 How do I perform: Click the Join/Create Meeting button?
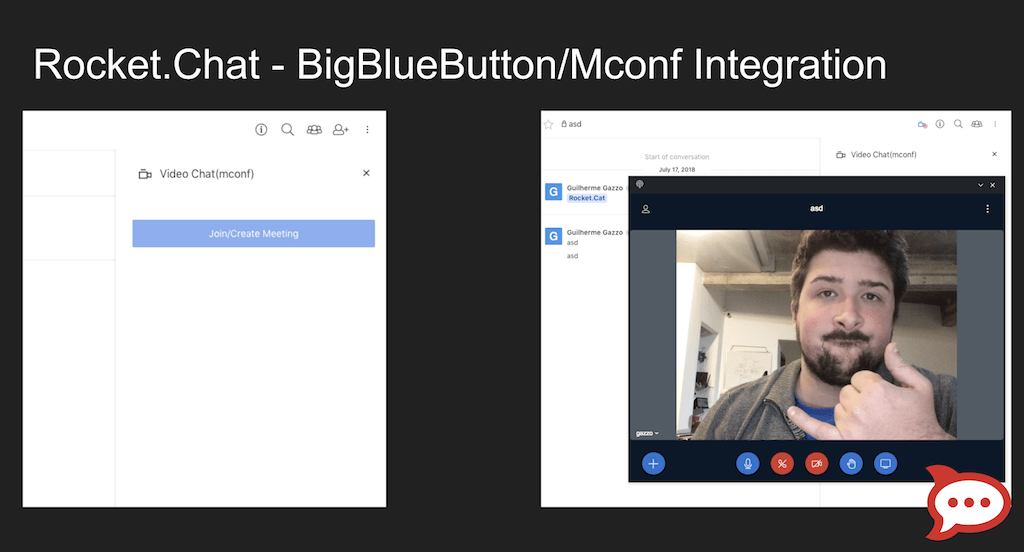[253, 233]
